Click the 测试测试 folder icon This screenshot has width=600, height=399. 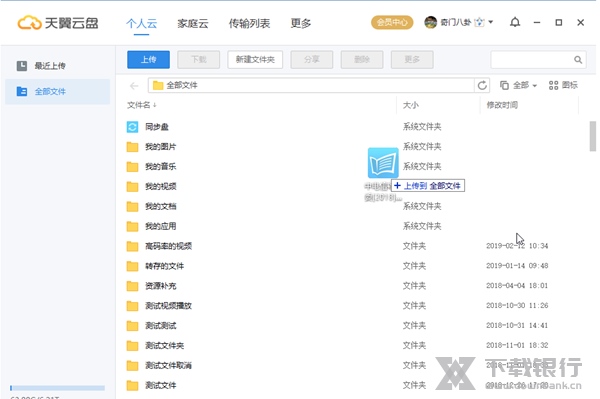click(x=132, y=326)
